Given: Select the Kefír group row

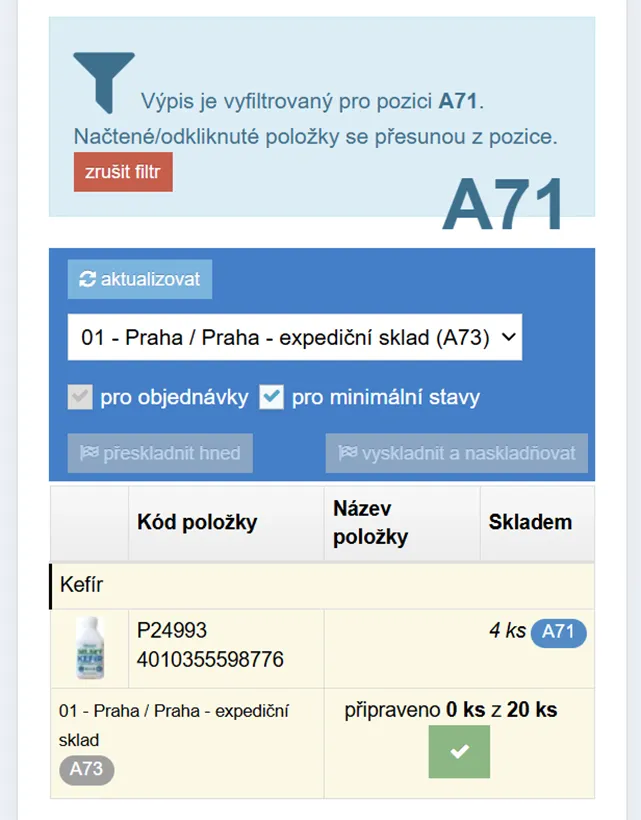Looking at the screenshot, I should [x=322, y=585].
